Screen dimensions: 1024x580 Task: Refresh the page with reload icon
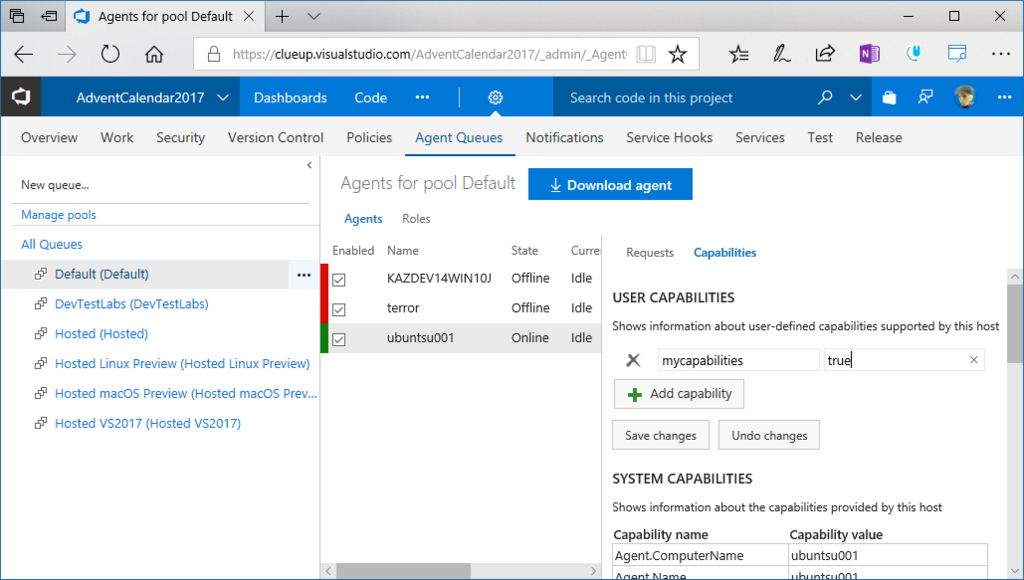[x=110, y=54]
